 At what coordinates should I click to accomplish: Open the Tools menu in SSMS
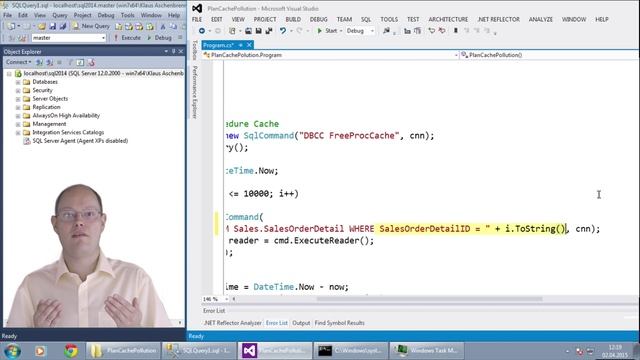[127, 15]
